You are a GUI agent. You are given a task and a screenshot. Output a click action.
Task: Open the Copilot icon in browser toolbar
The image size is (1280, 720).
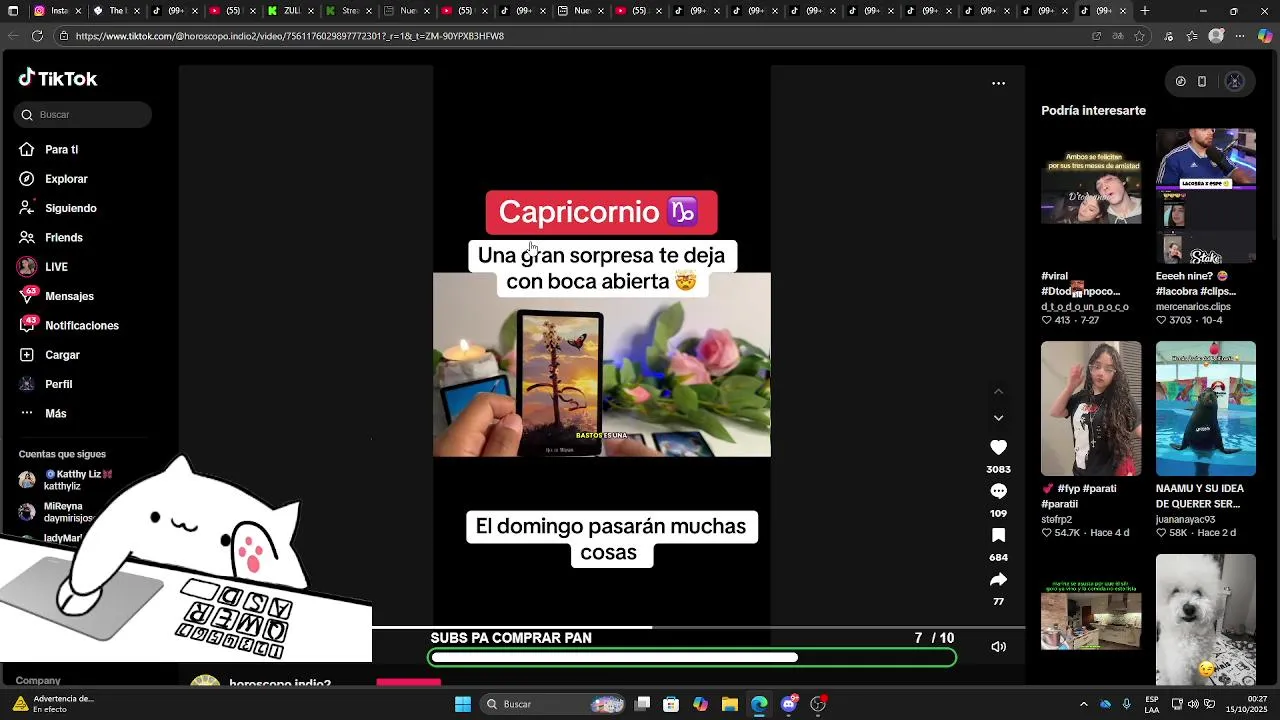pos(1265,36)
